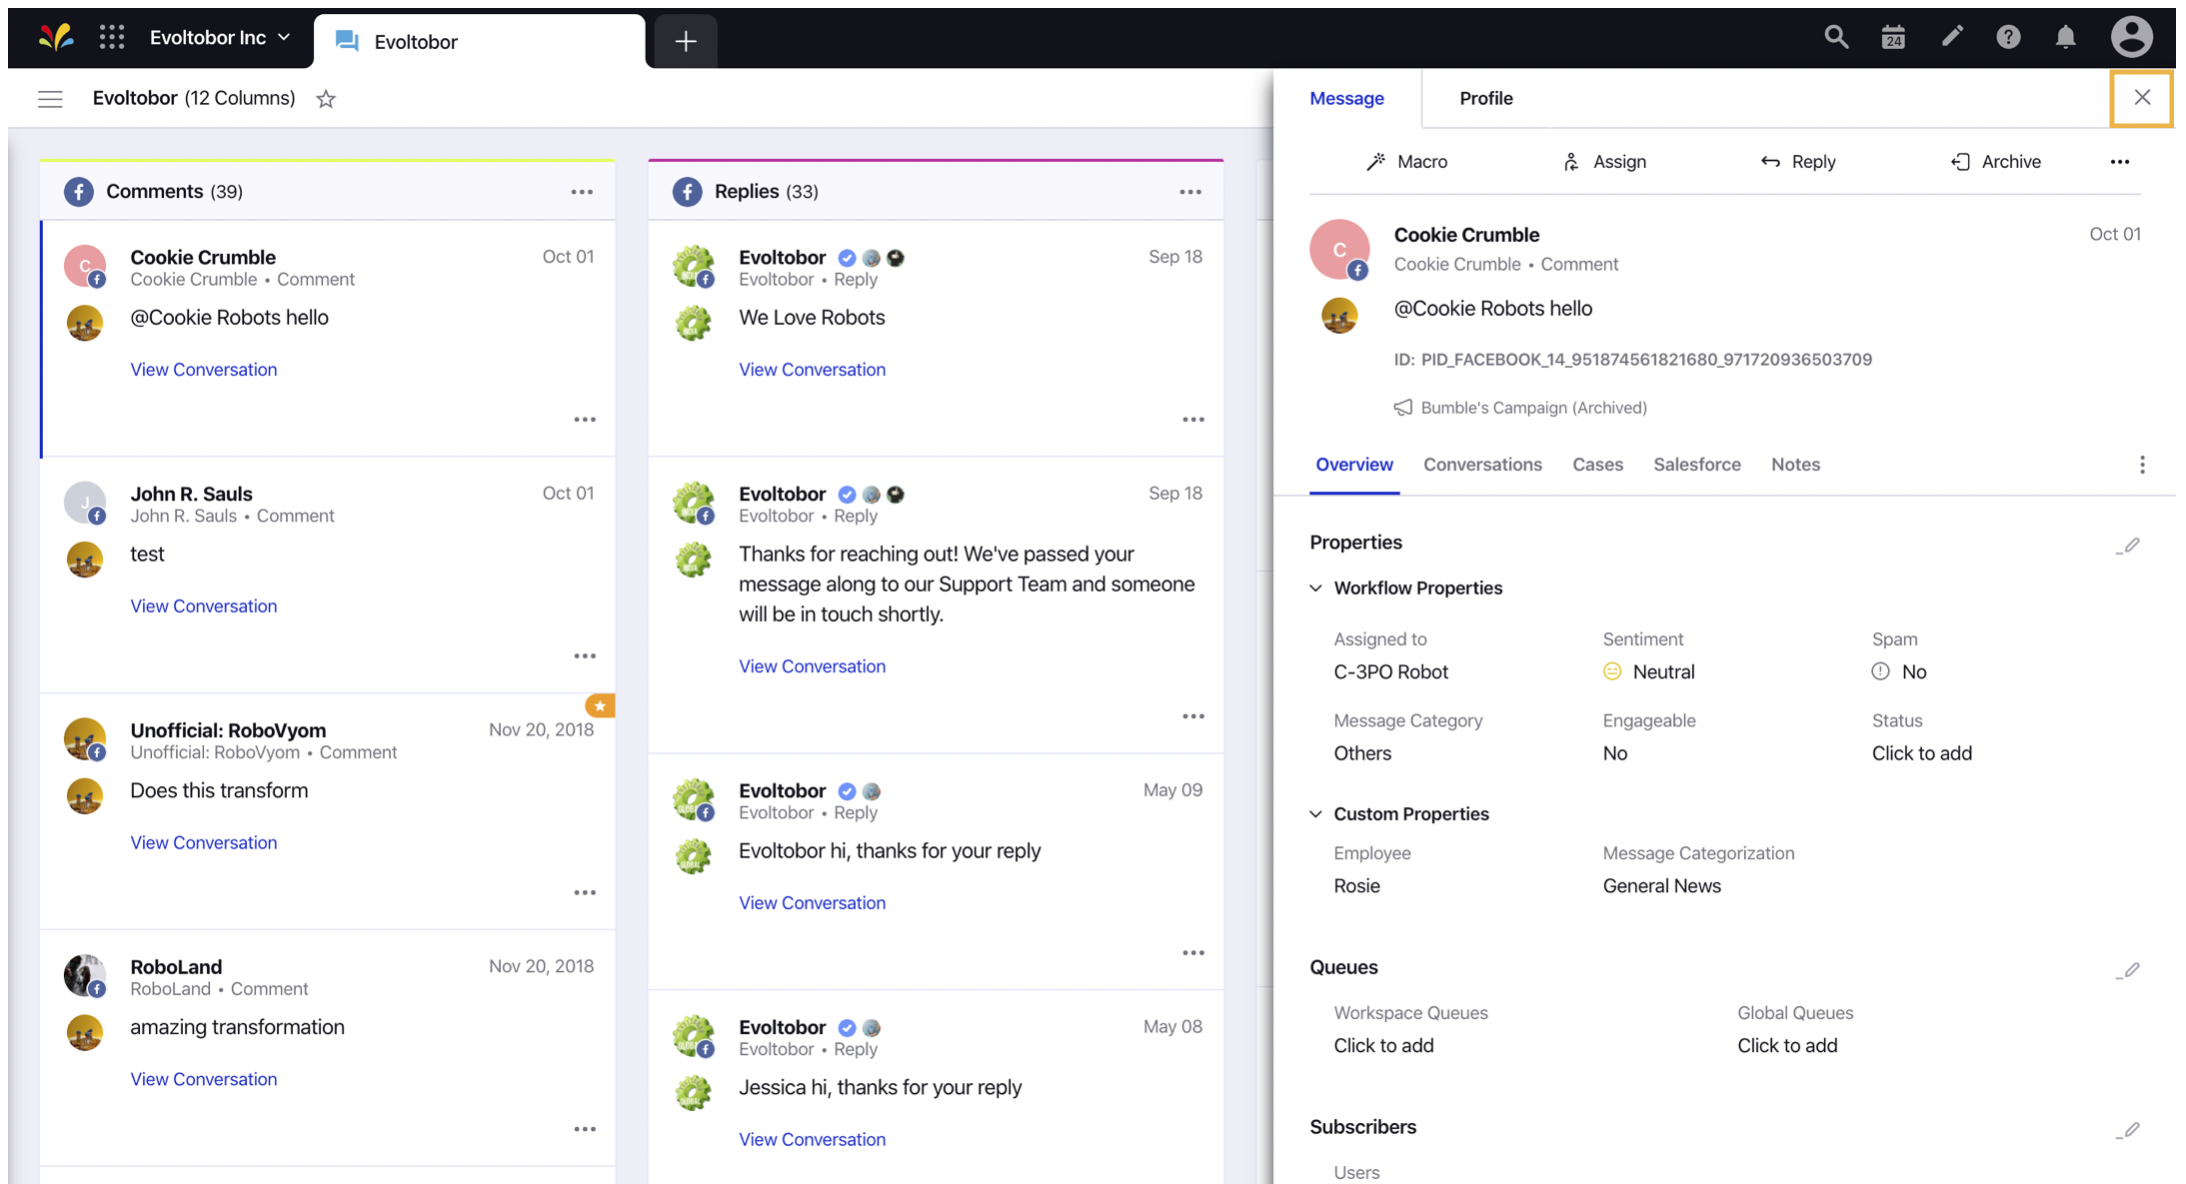View Conversation for Does this transform comment

click(204, 842)
